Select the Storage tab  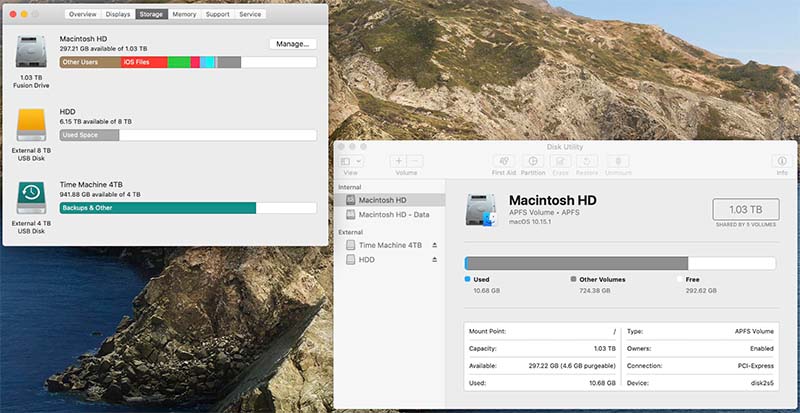152,14
